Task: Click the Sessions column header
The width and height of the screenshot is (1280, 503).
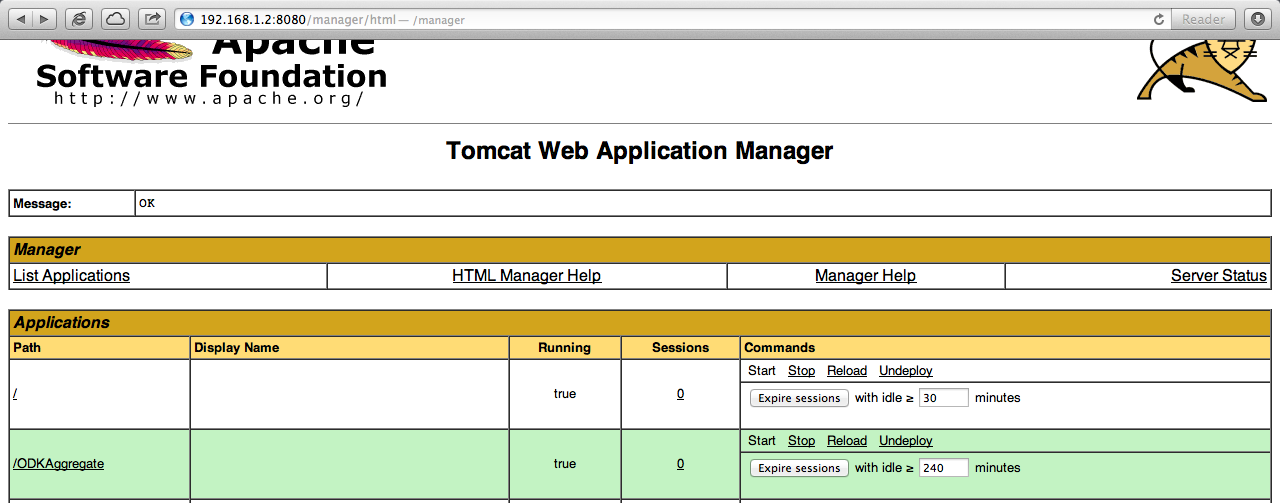Action: point(680,347)
